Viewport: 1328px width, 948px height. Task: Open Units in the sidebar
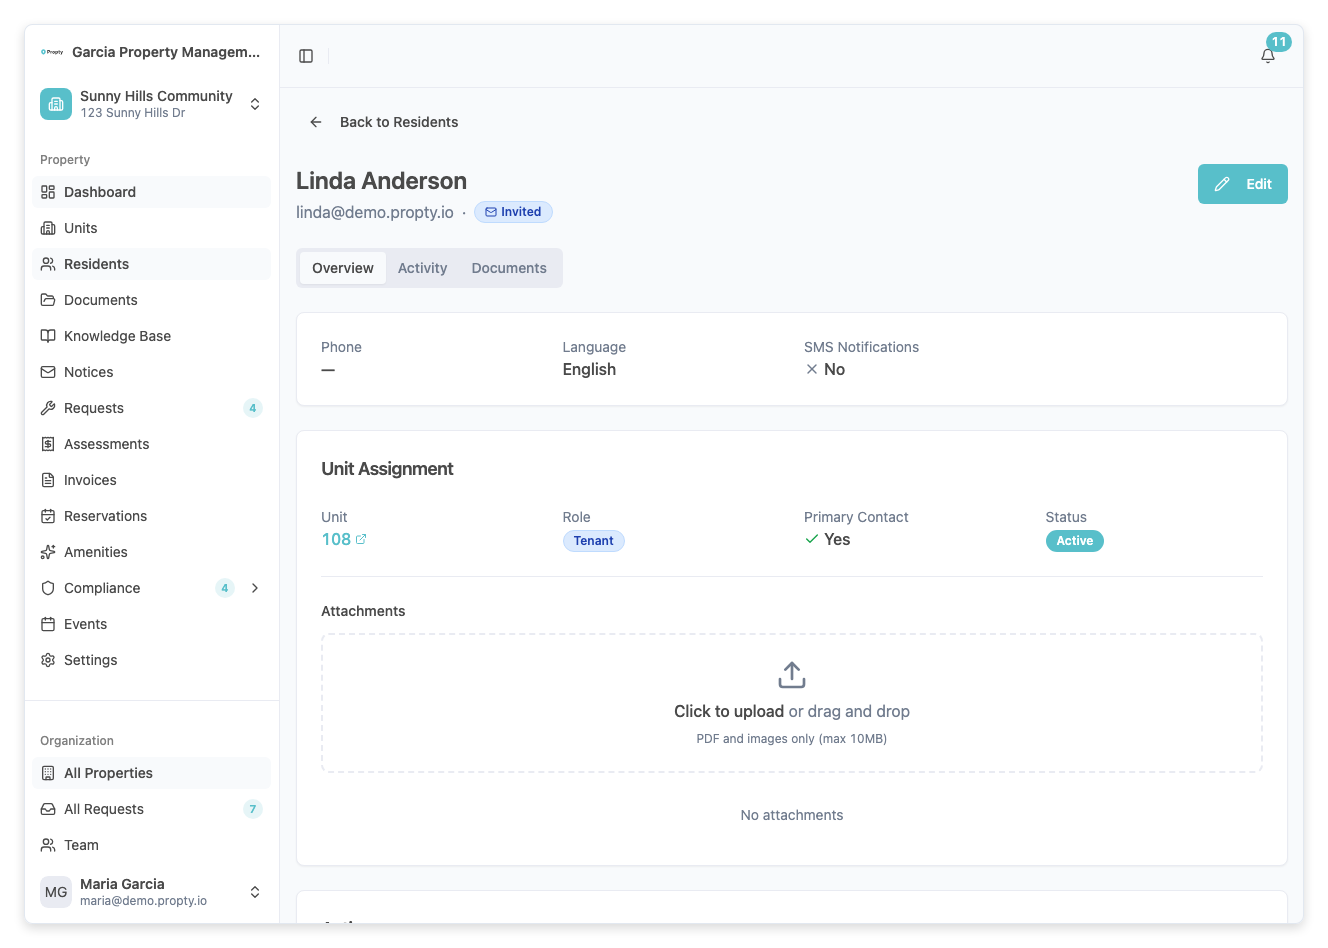[152, 228]
